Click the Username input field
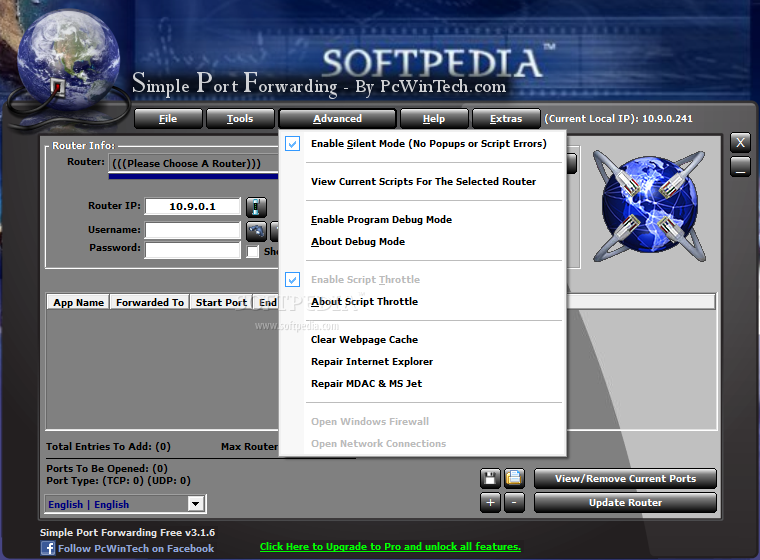760x560 pixels. 192,230
